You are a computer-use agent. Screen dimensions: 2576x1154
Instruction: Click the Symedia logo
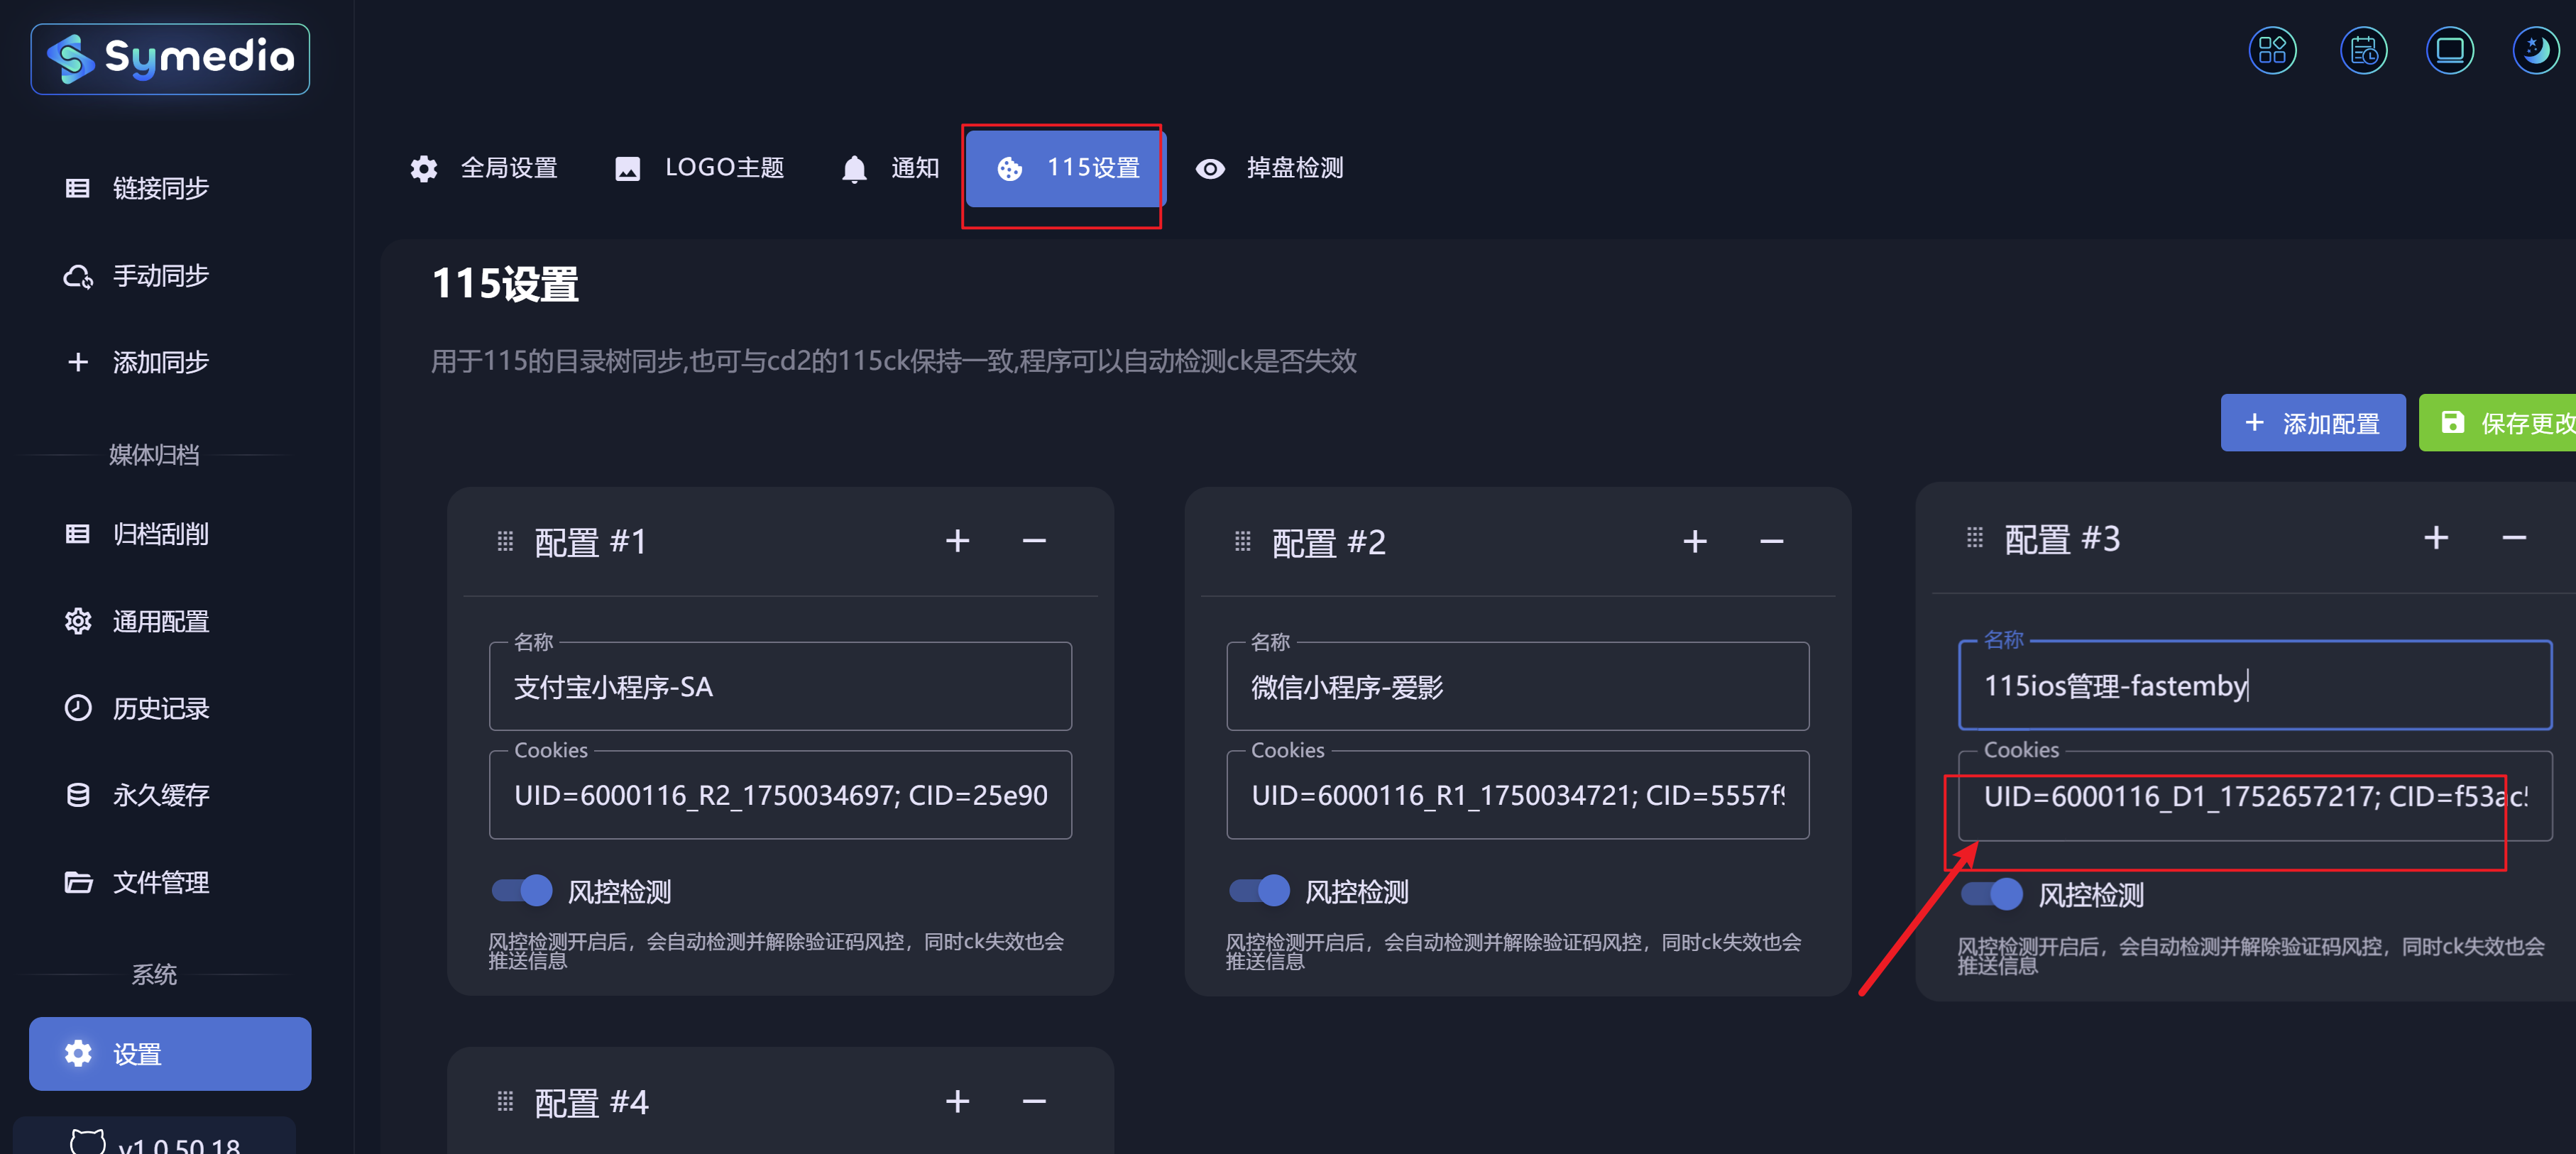pos(170,59)
